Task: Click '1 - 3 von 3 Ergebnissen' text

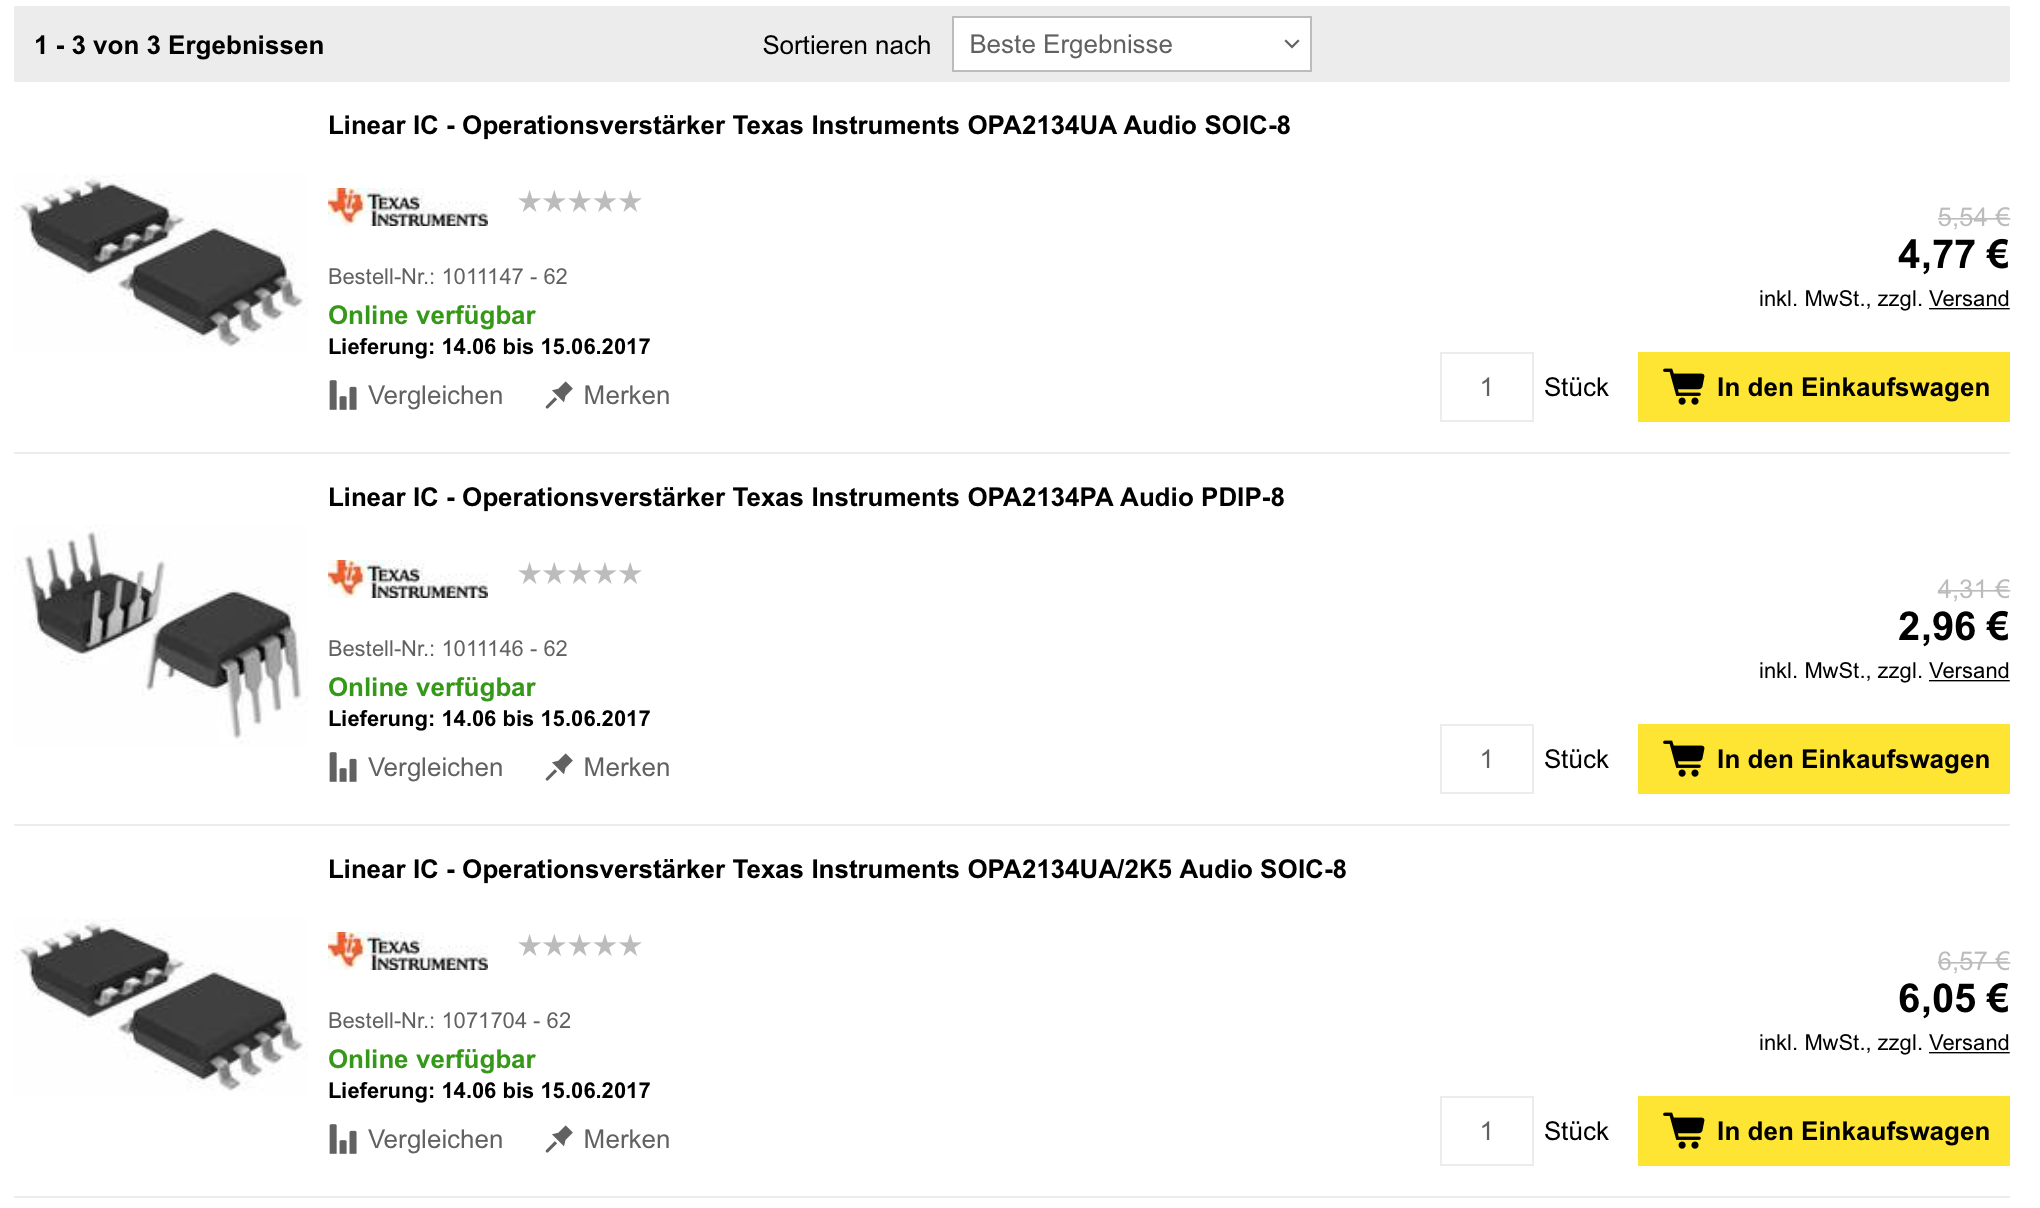Action: 179,45
